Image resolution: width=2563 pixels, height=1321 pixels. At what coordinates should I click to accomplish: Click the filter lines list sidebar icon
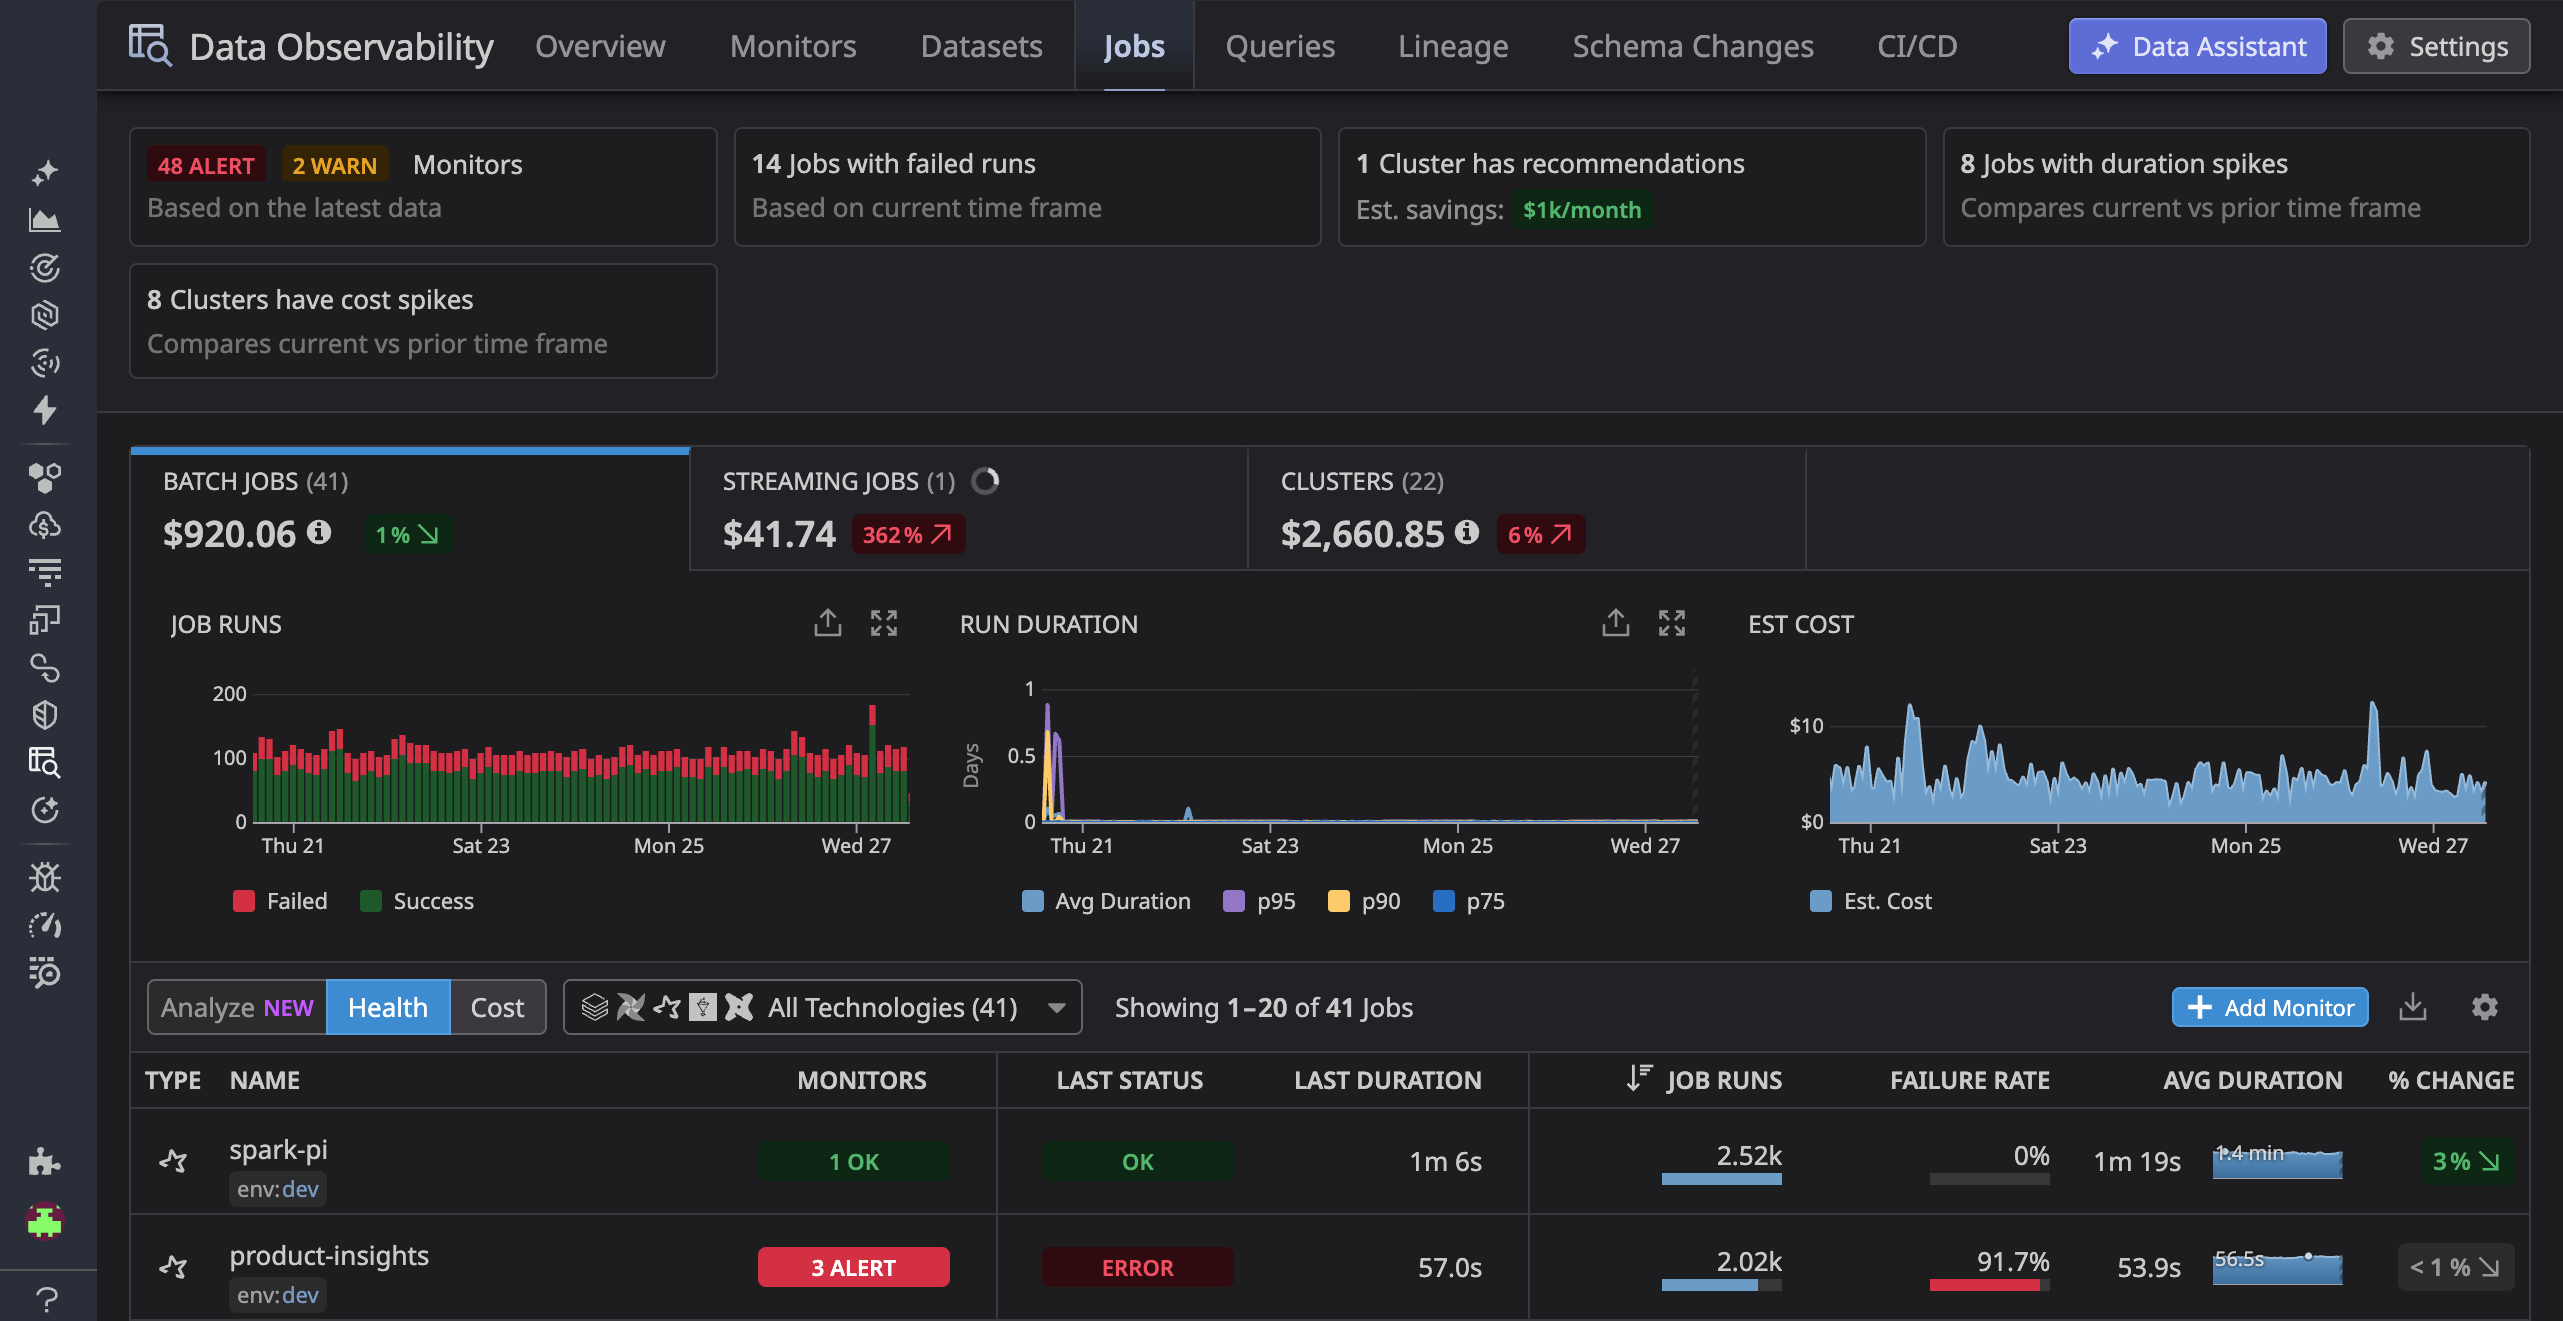click(x=45, y=572)
